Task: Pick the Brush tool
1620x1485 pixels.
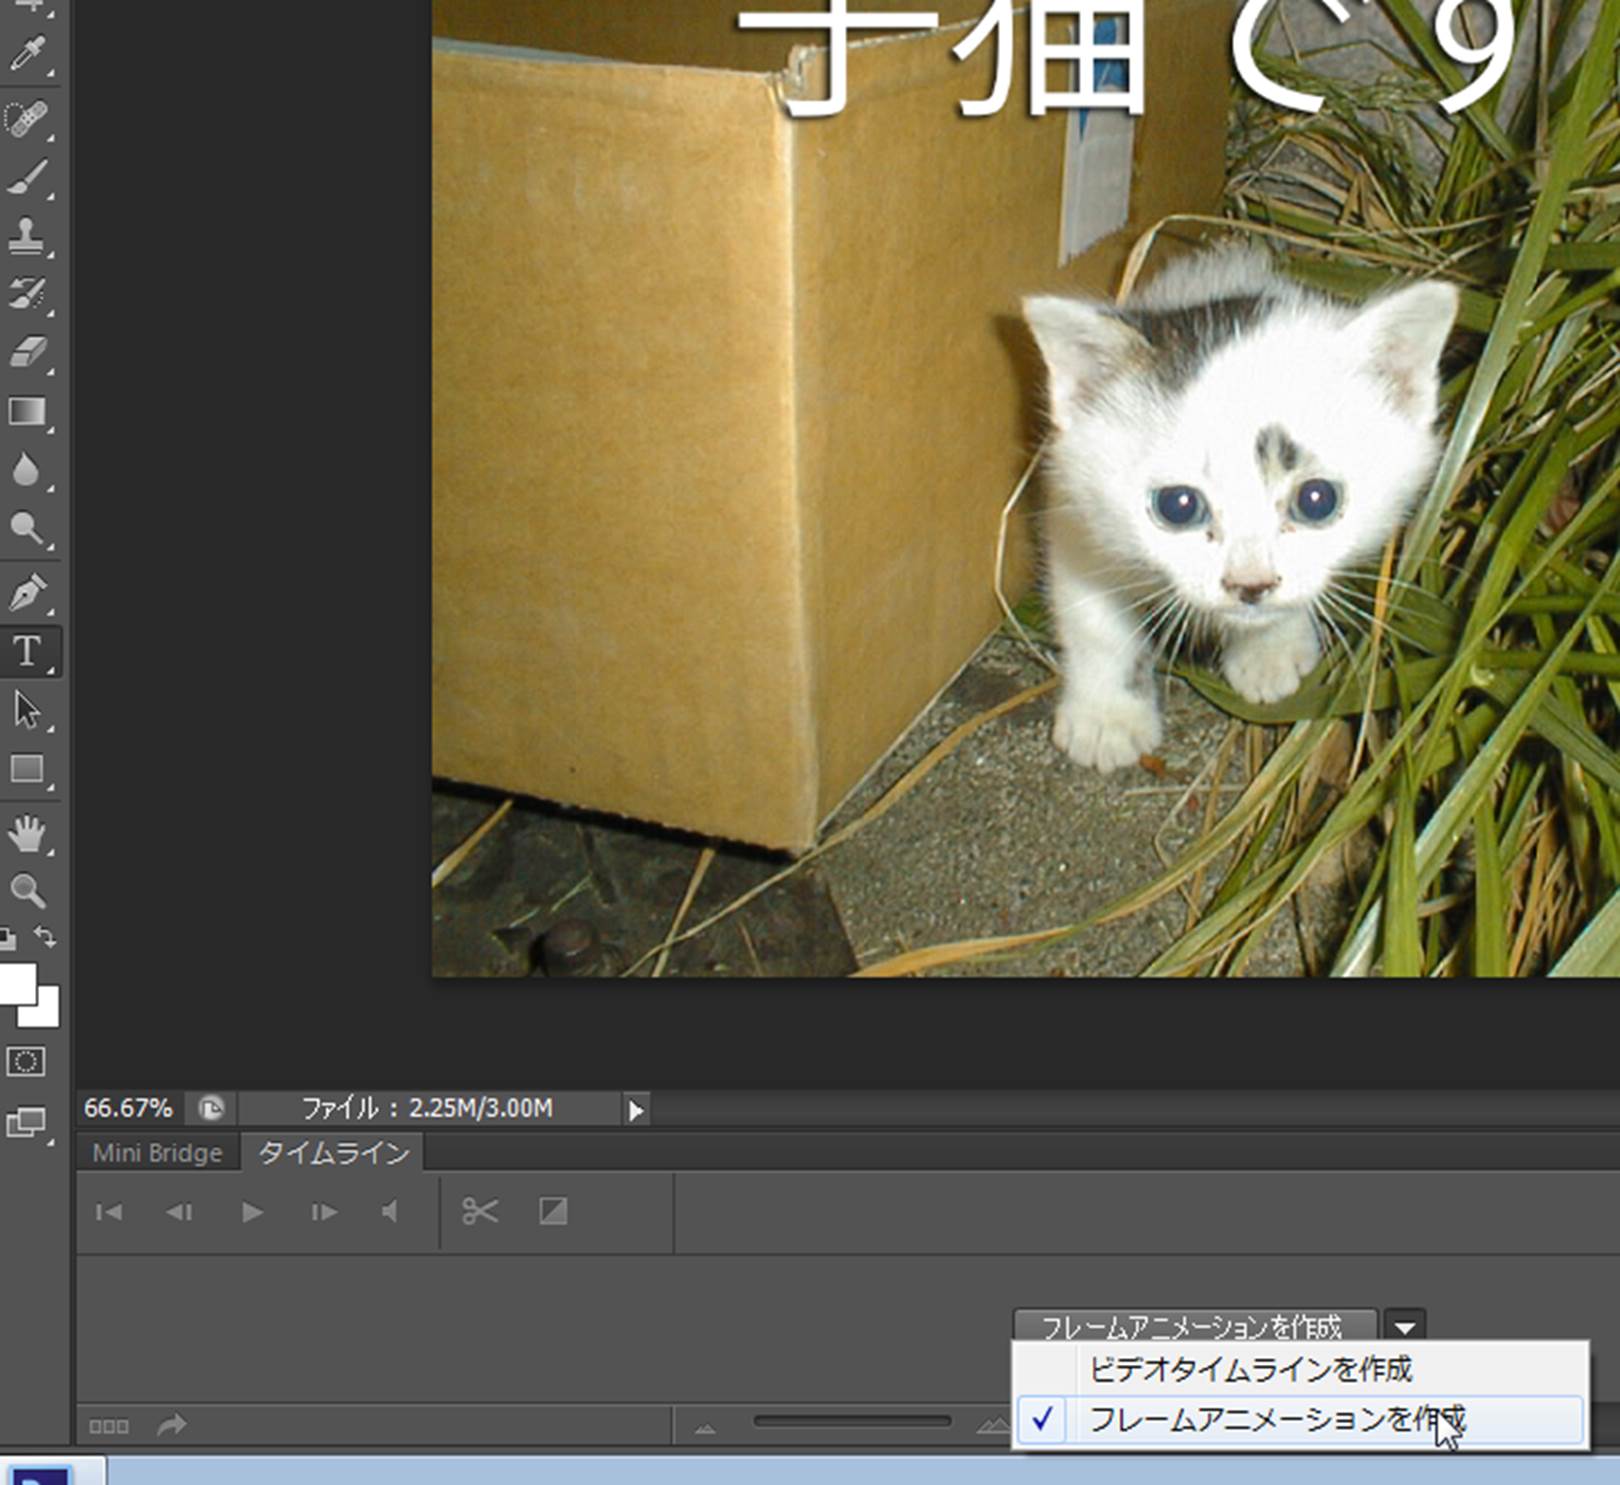Action: click(27, 178)
